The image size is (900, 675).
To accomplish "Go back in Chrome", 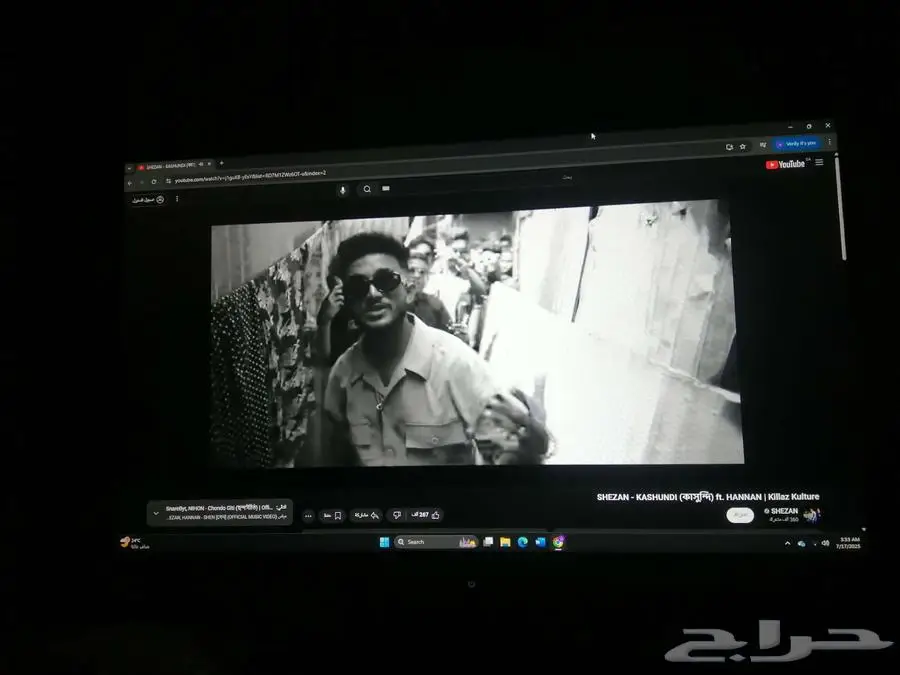I will click(x=130, y=183).
